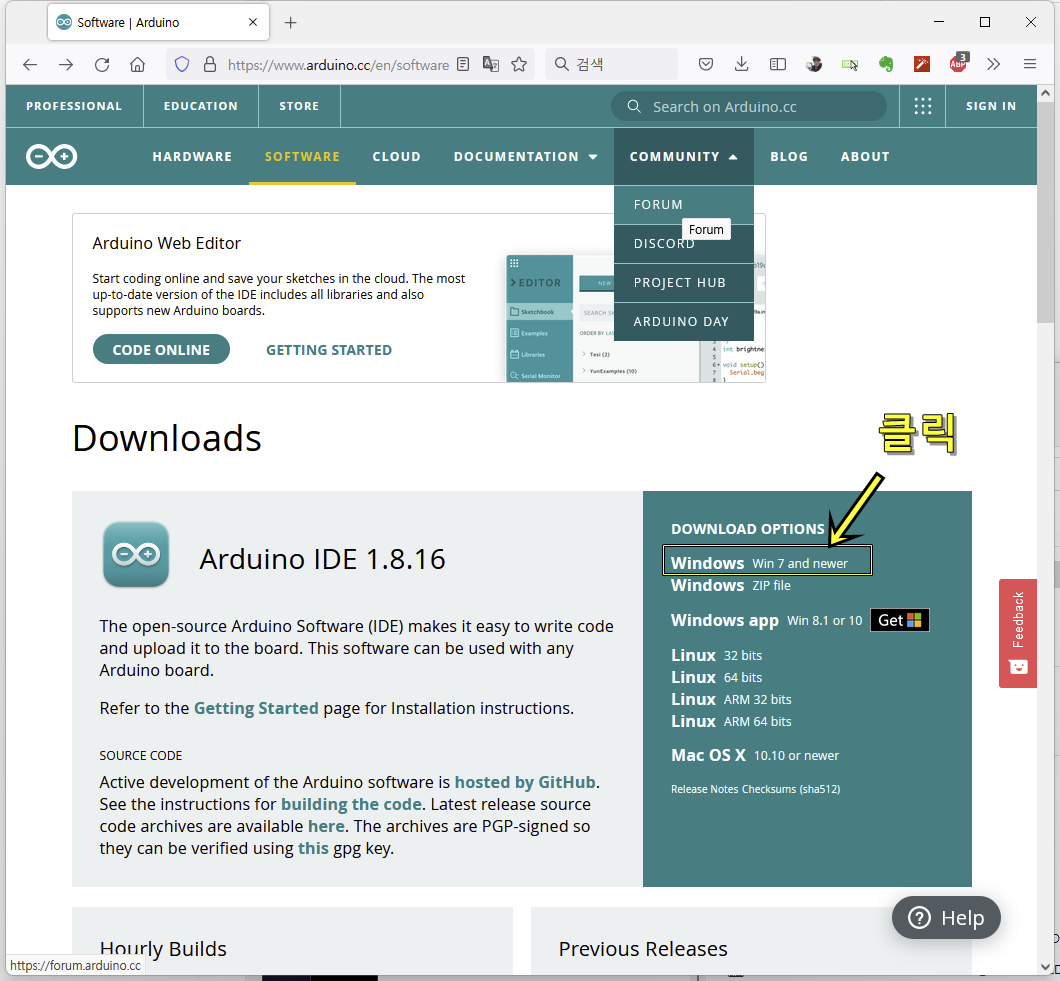Go to the browser Home page
The image size is (1060, 981).
coord(137,64)
